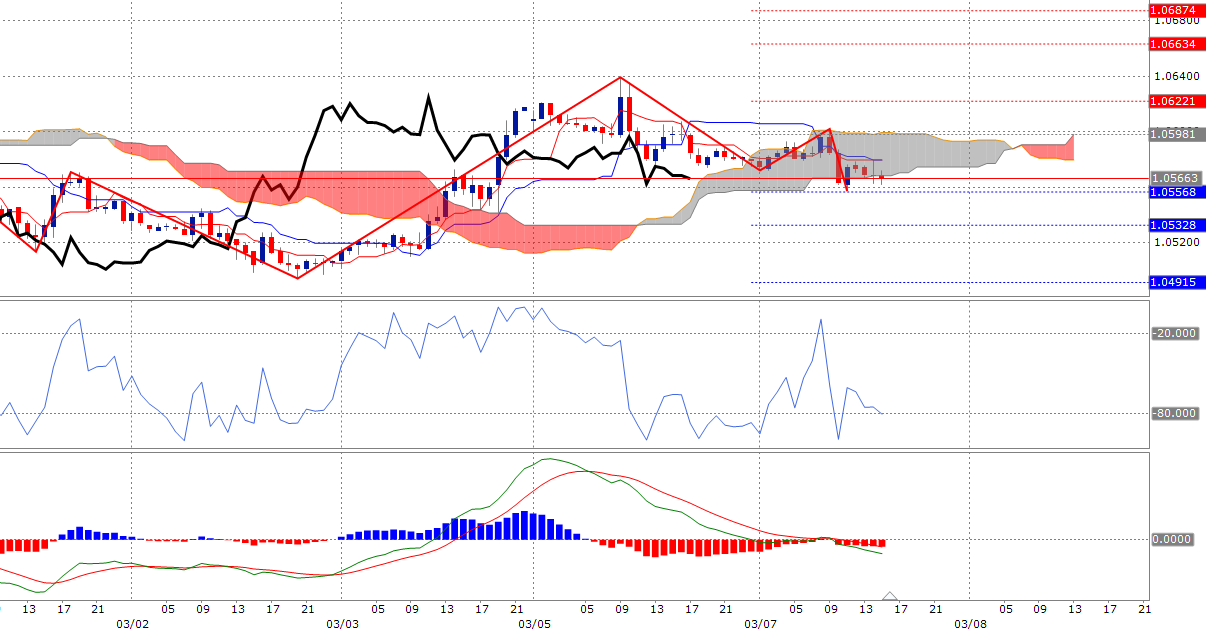Viewport: 1206px width, 633px height.
Task: Click the 1.05328 blue price label
Action: (x=1174, y=225)
